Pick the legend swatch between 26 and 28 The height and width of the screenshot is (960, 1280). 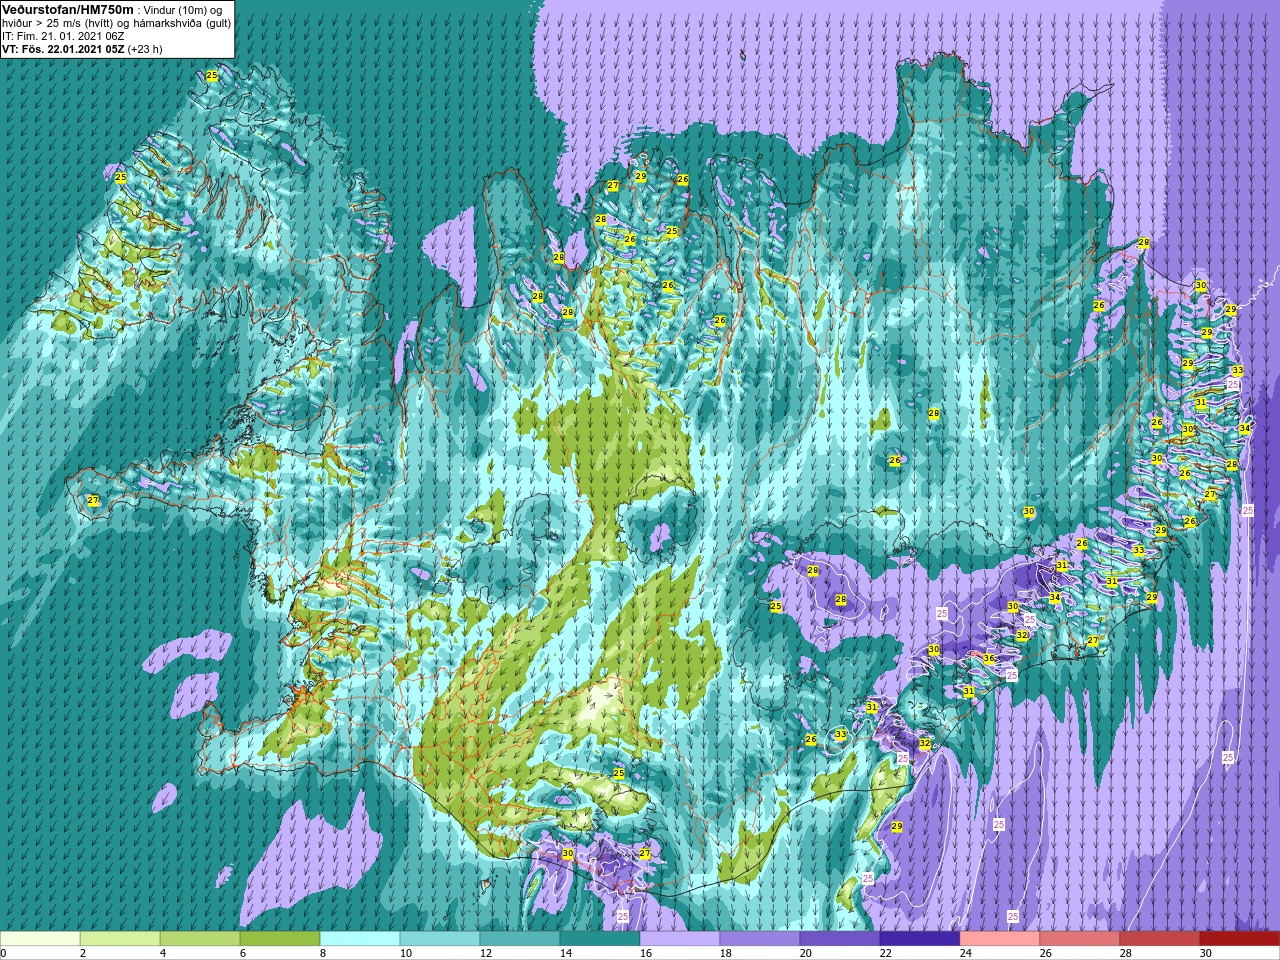point(1080,939)
